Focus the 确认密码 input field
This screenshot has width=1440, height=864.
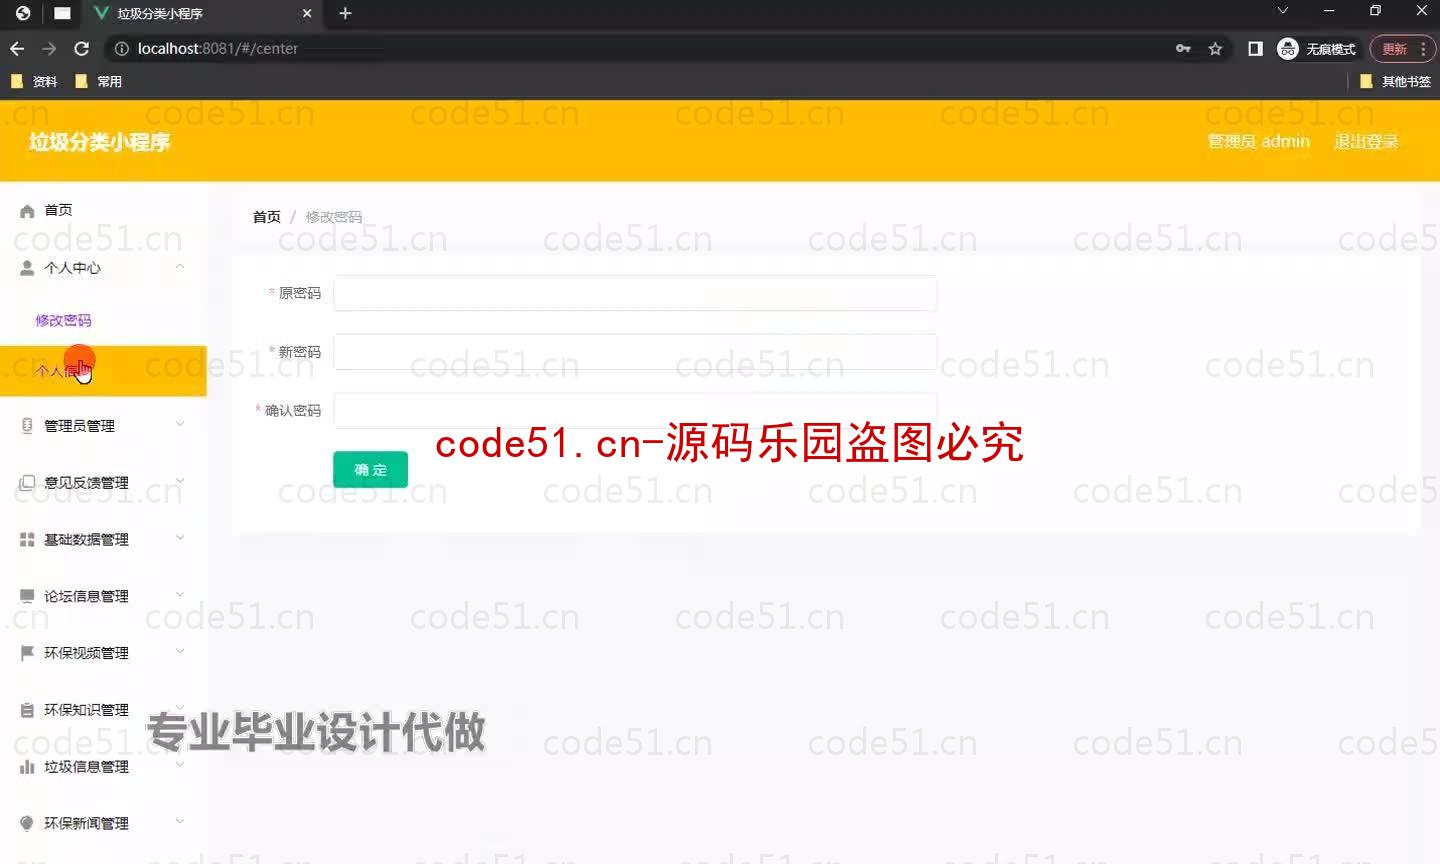[x=635, y=410]
